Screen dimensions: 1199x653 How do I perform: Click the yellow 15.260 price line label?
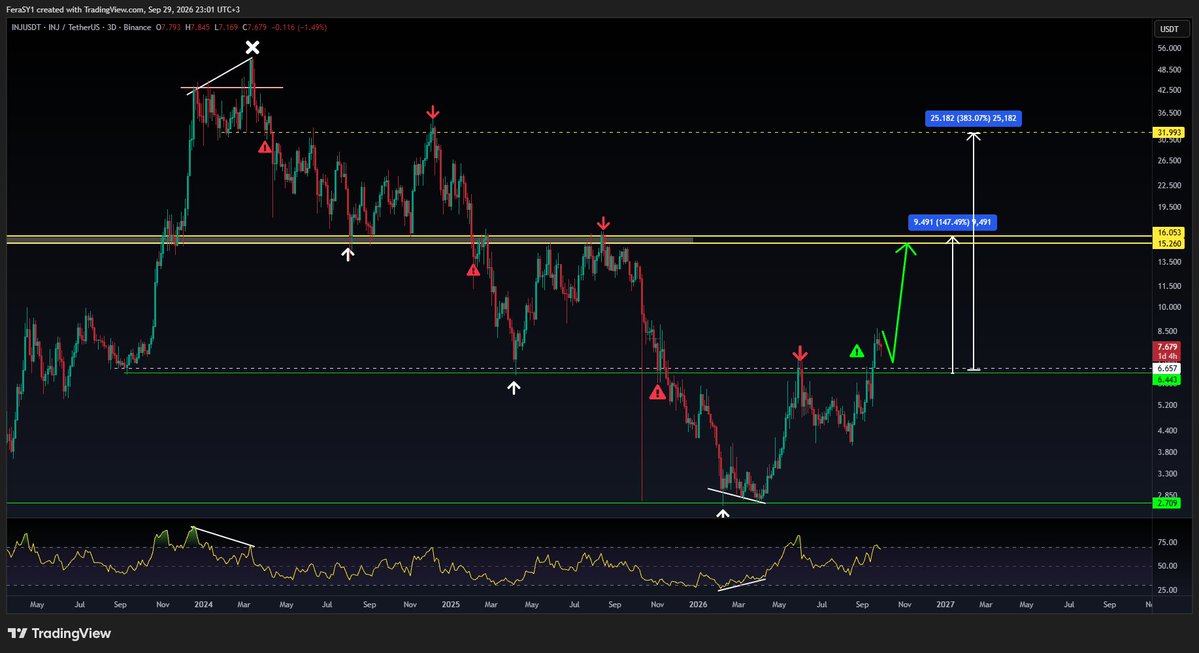pos(1169,243)
